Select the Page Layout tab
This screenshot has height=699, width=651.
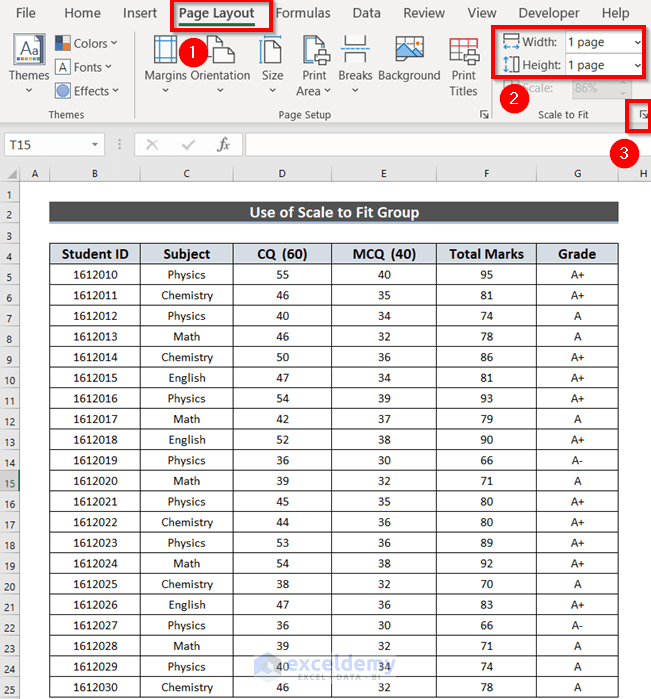pos(217,14)
